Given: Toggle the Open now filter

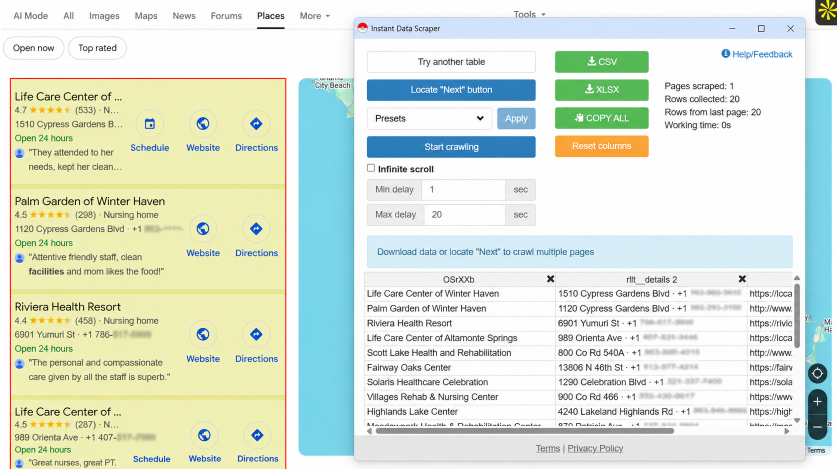Looking at the screenshot, I should tap(34, 48).
